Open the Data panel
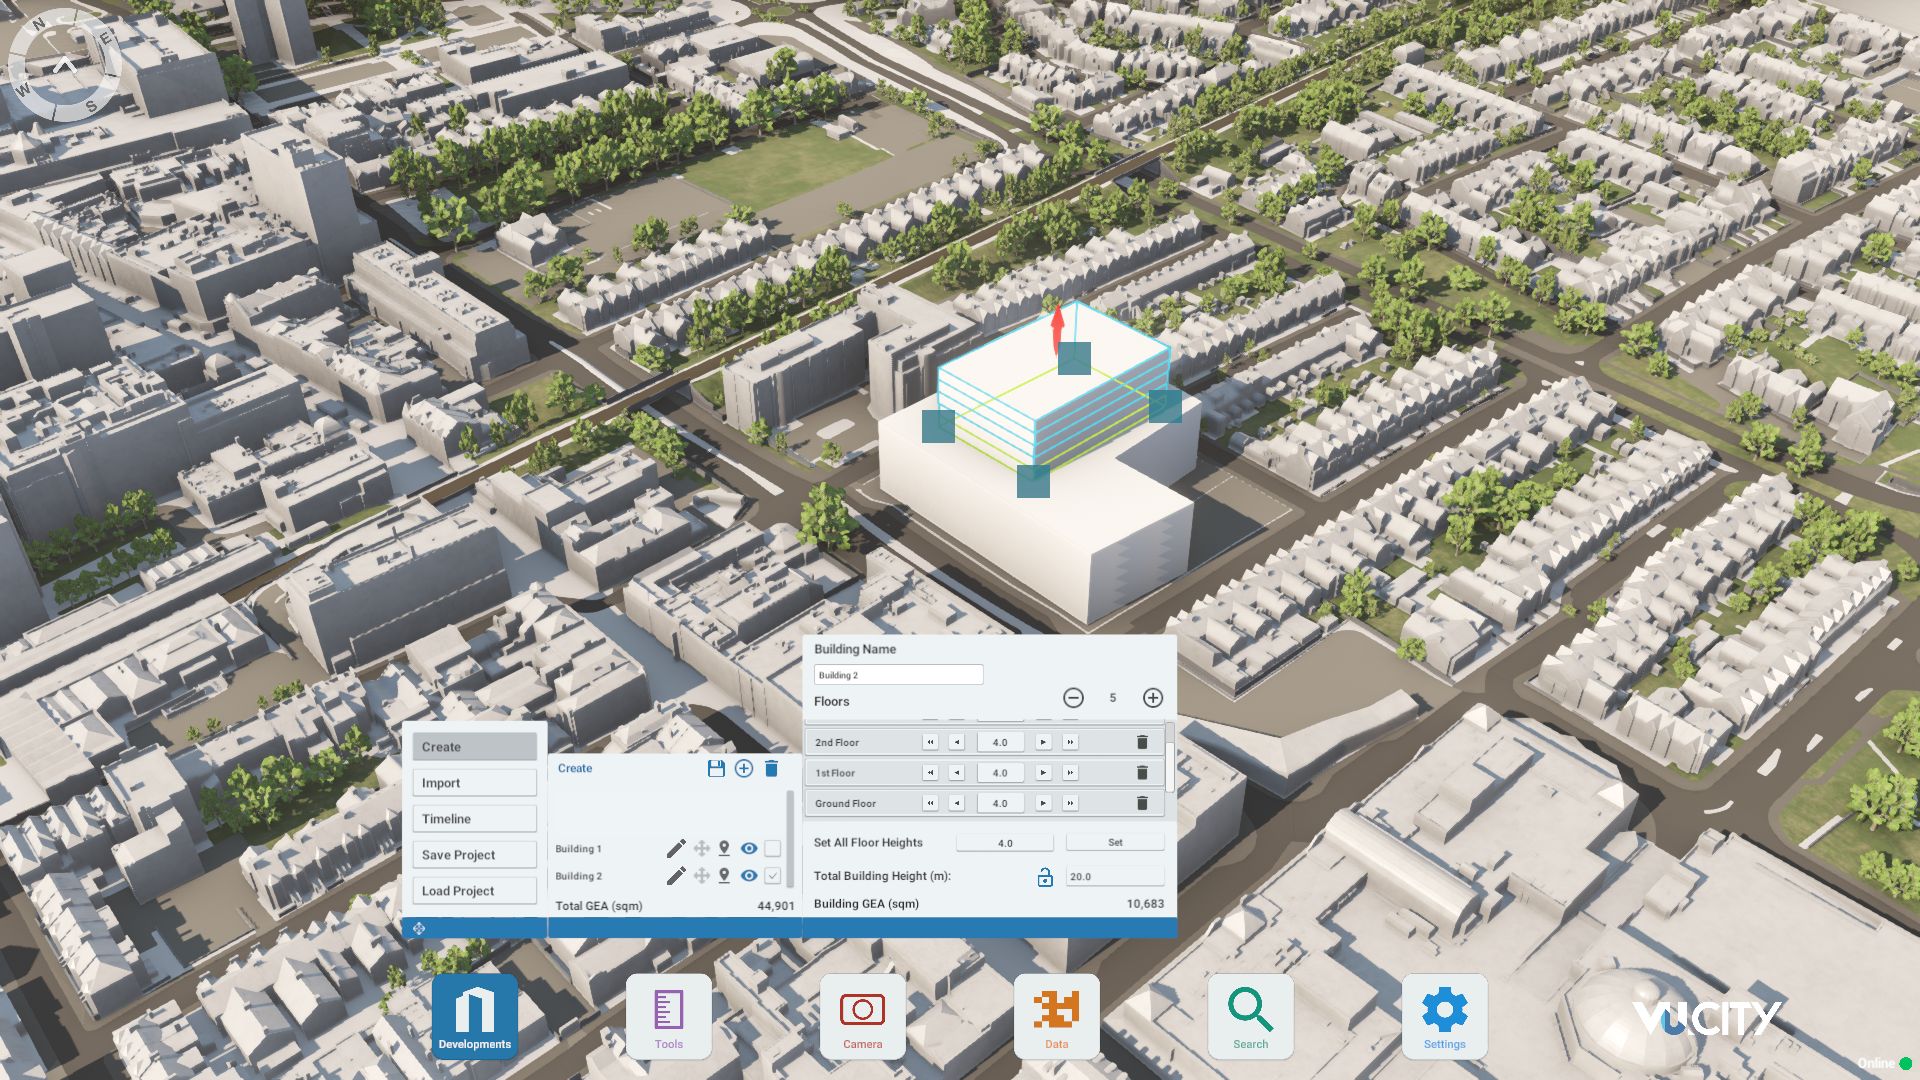The height and width of the screenshot is (1080, 1920). click(1056, 1015)
